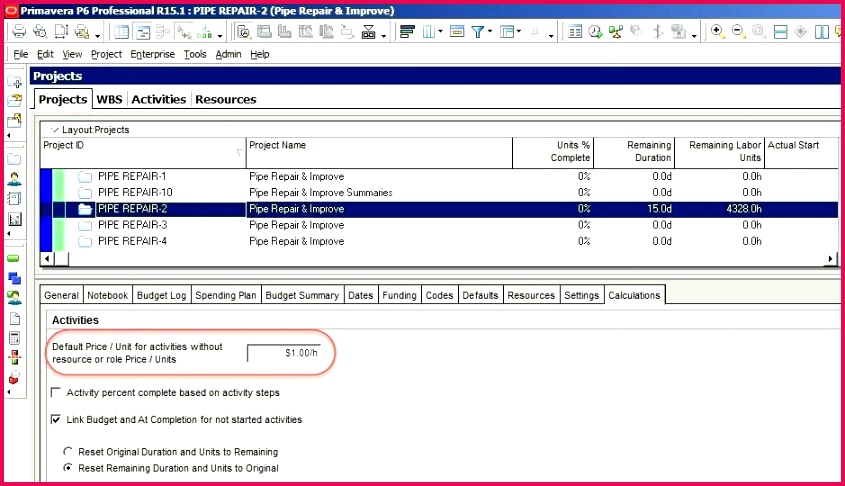This screenshot has height=486, width=845.
Task: Switch to the WBS tab
Action: click(x=109, y=99)
